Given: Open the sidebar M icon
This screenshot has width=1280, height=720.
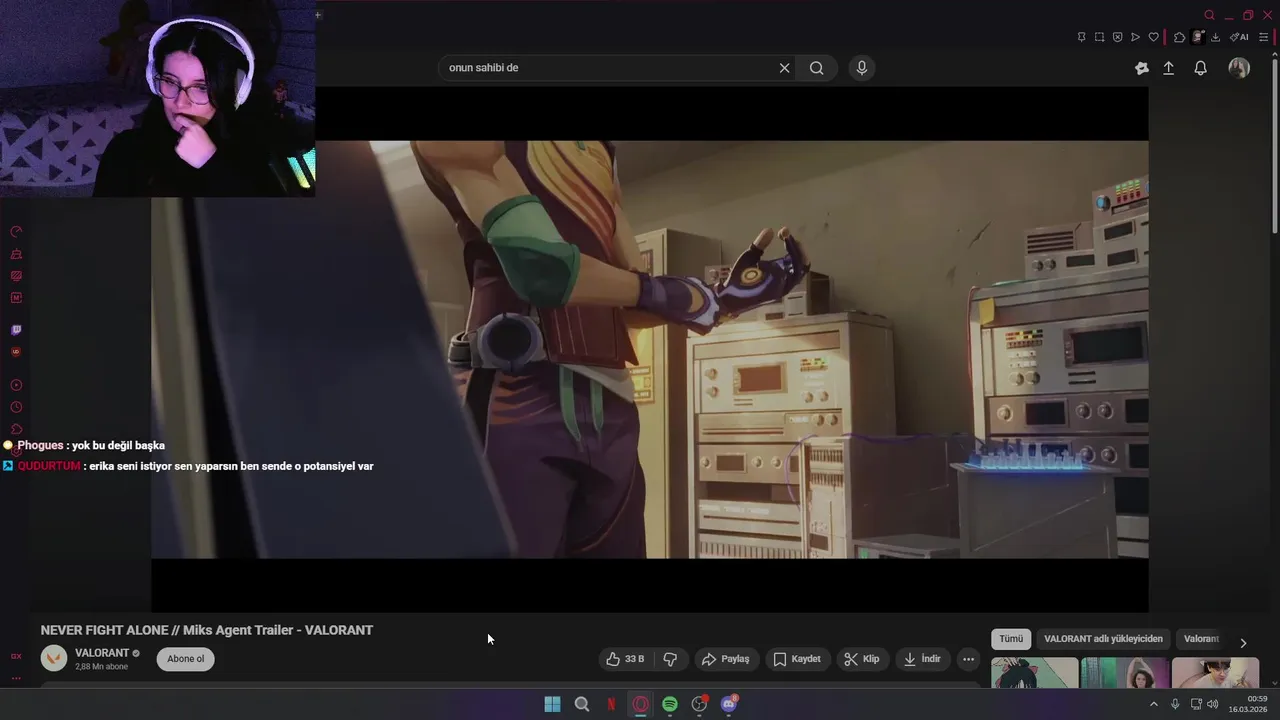Looking at the screenshot, I should (x=16, y=298).
